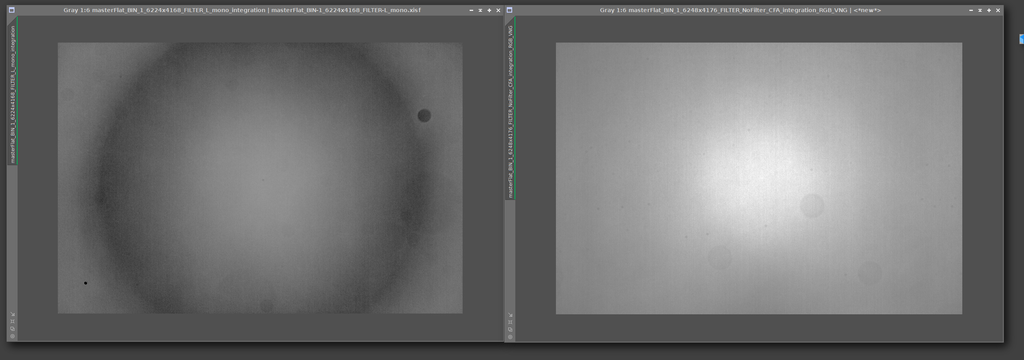Click the diagonal arrow icon in the L_mono window sidebar
Image resolution: width=1024 pixels, height=360 pixels.
(12, 314)
